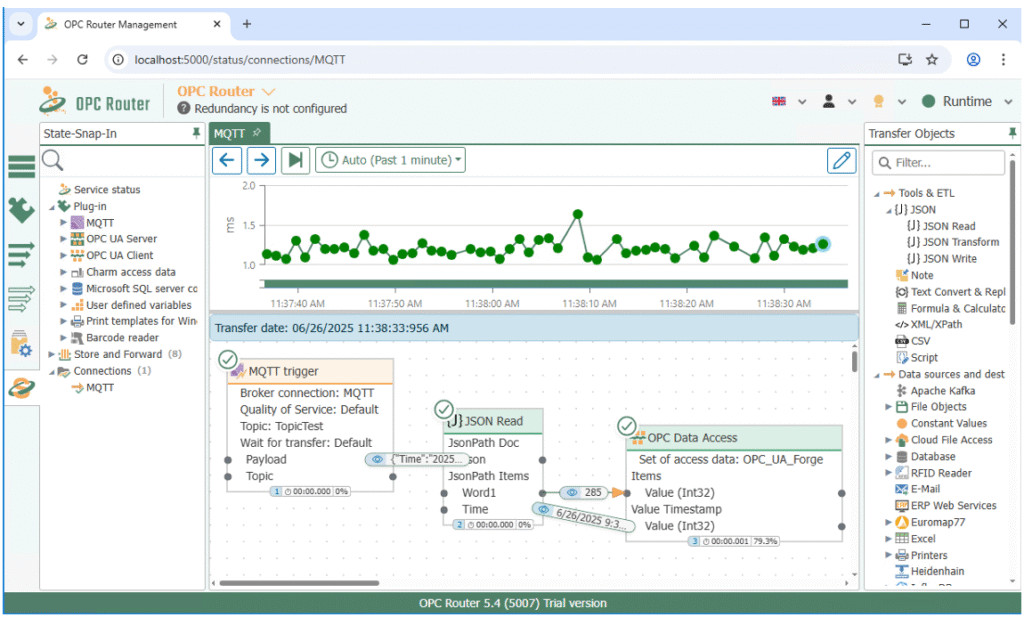Expand the Database transfer object
This screenshot has width=1024, height=617.
(888, 456)
